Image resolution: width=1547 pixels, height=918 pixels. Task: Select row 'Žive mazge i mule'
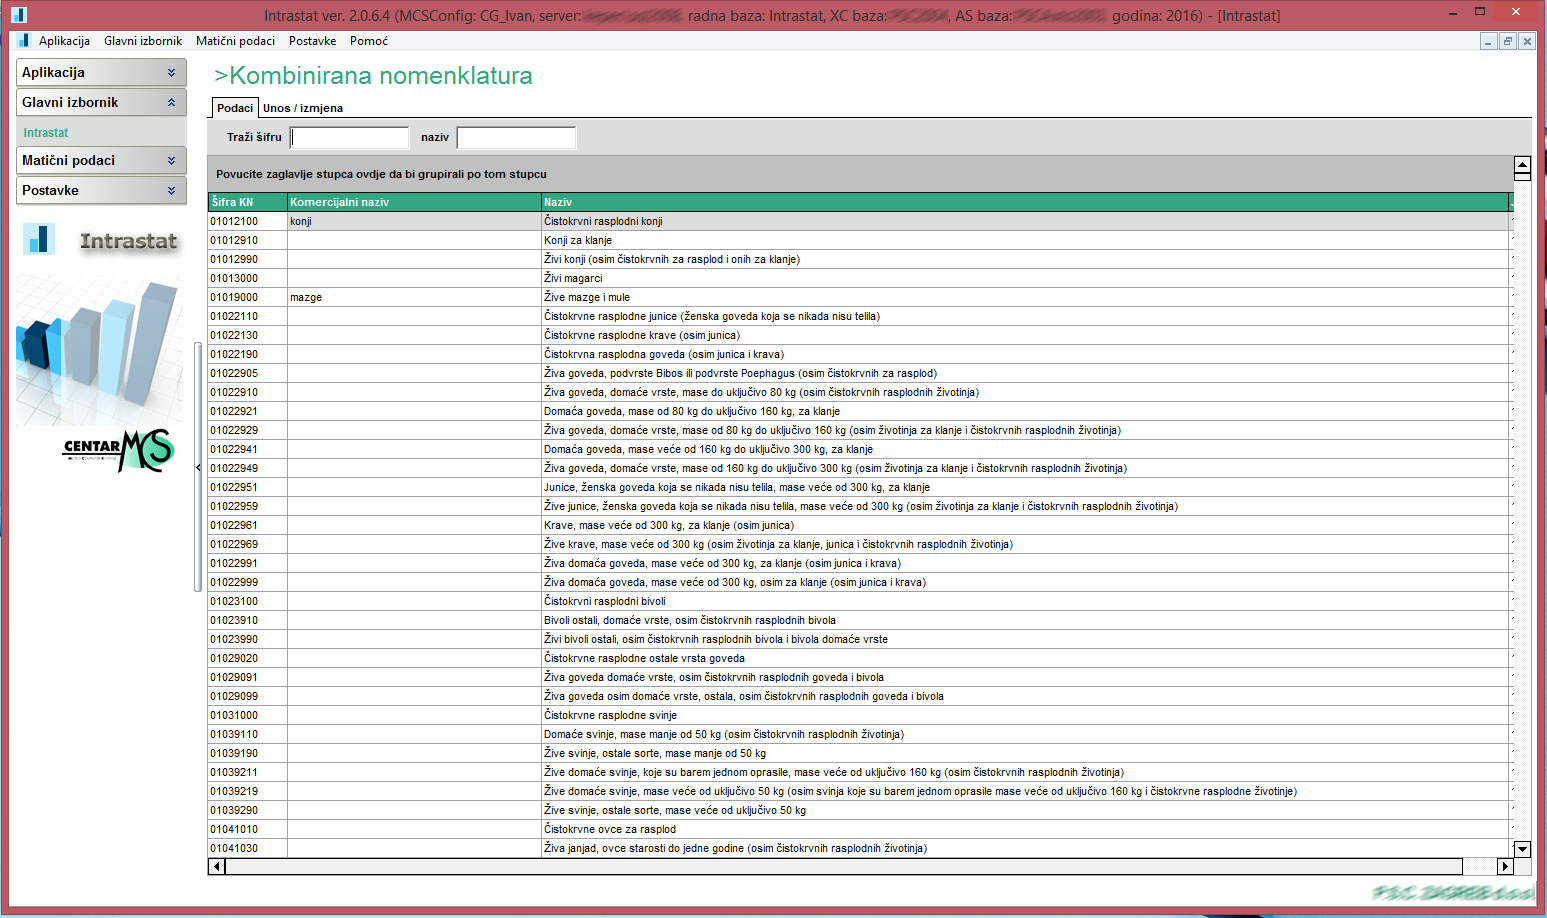860,297
